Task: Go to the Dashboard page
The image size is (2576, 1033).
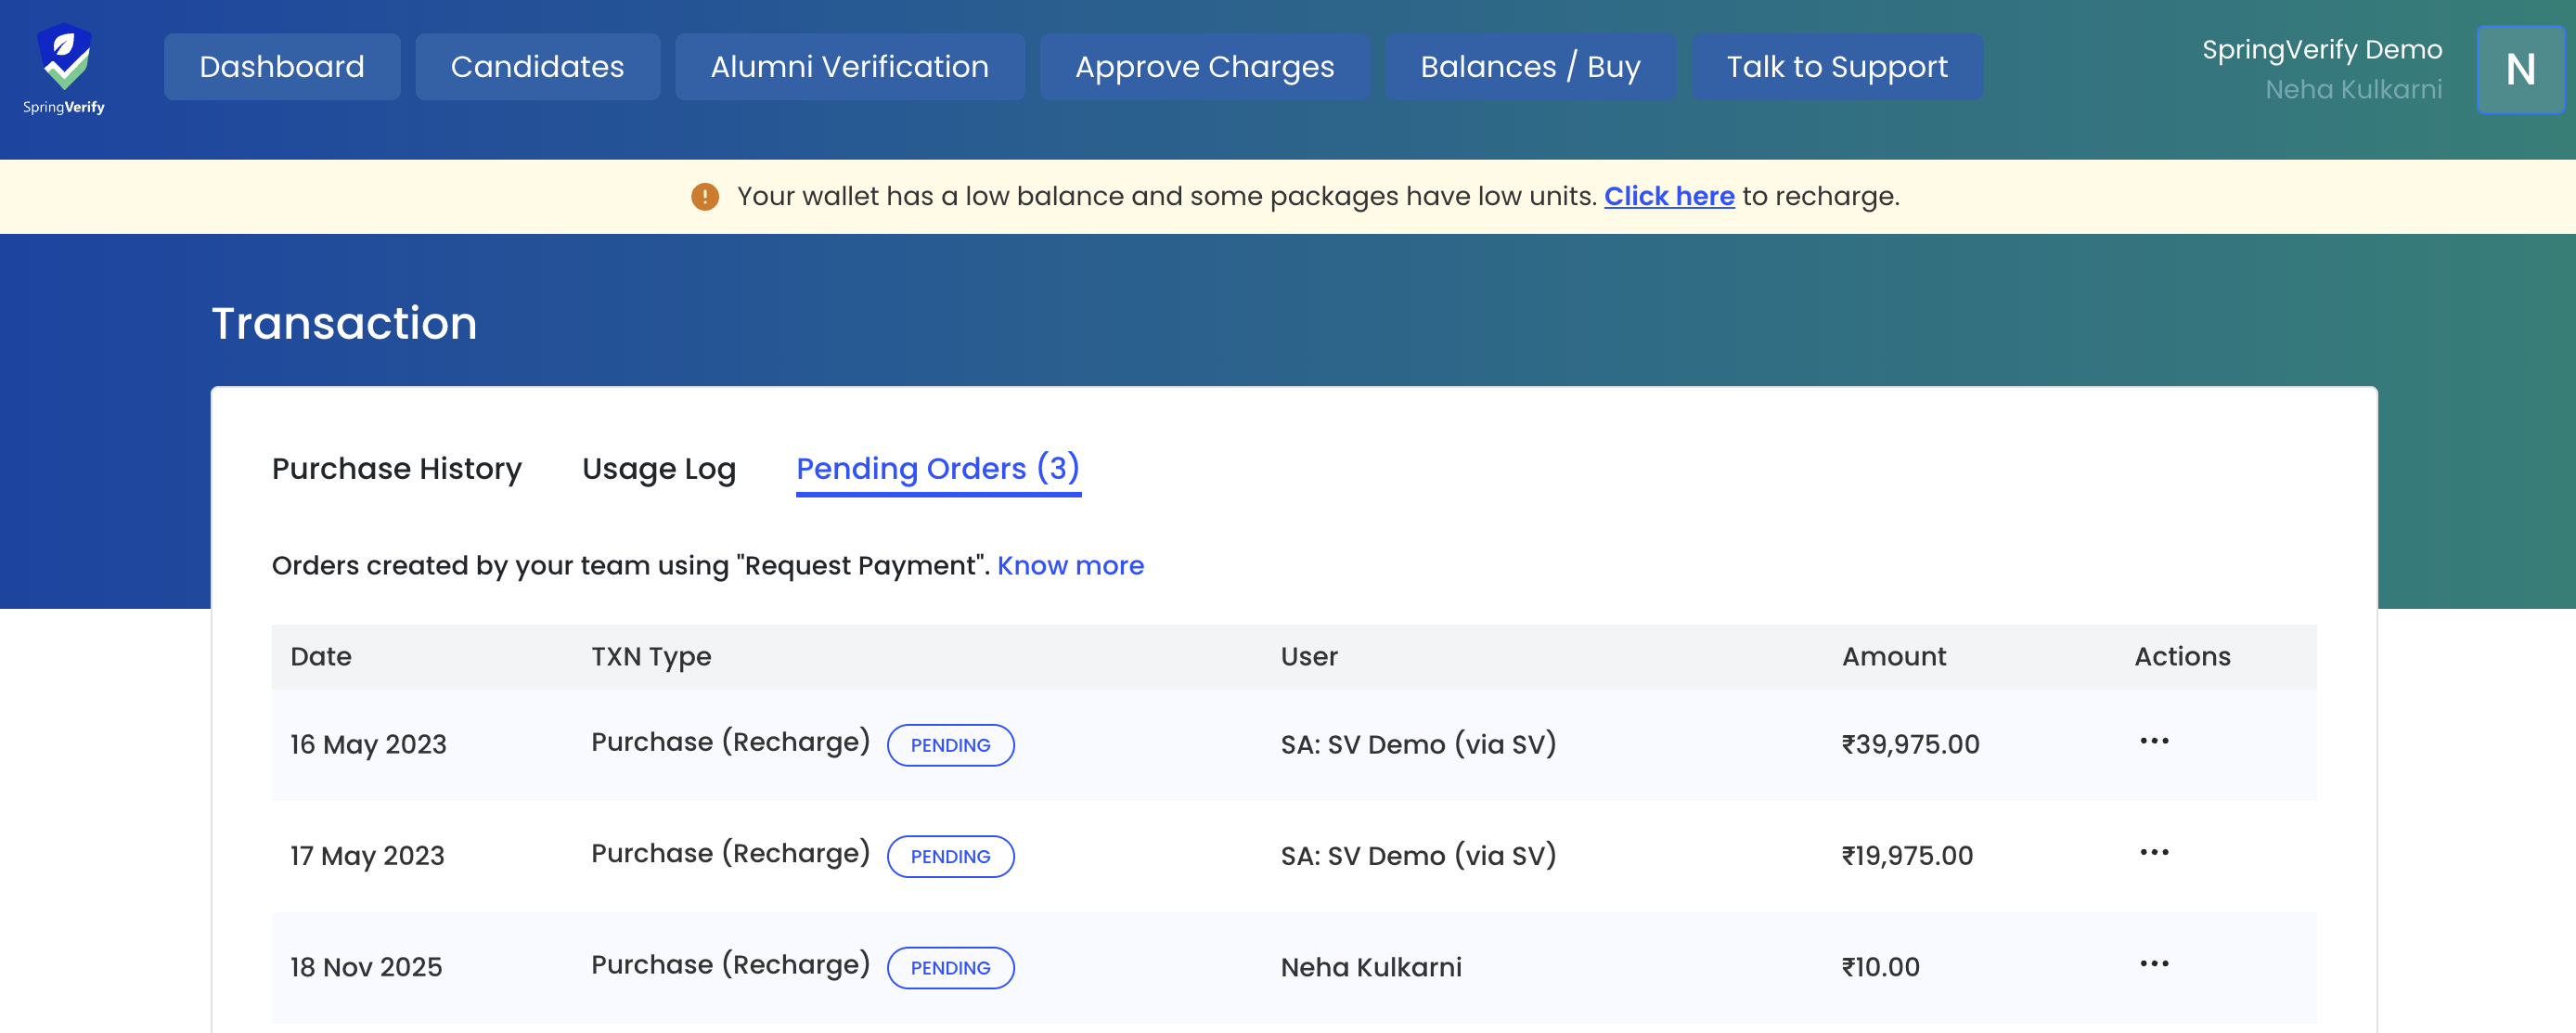Action: coord(282,67)
